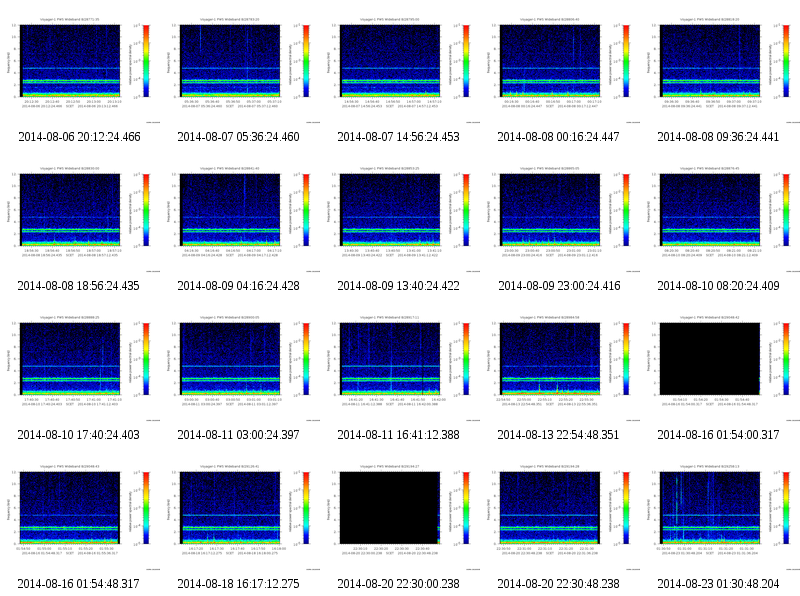Click the caption 2014-08-06 20:12:24.466
Image resolution: width=800 pixels, height=596 pixels.
click(79, 137)
